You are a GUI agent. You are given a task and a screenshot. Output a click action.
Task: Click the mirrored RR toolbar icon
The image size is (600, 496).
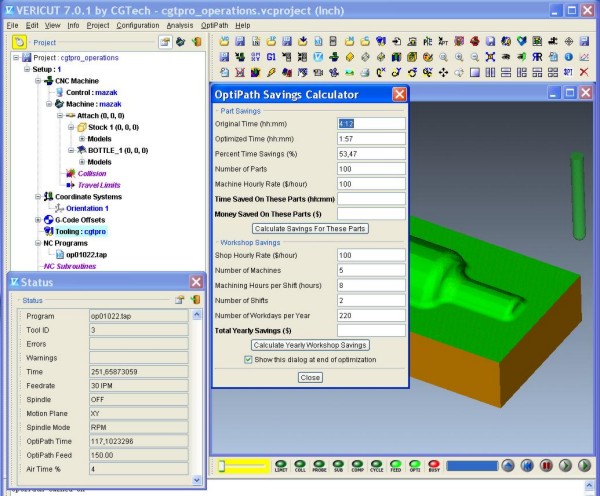pos(537,57)
